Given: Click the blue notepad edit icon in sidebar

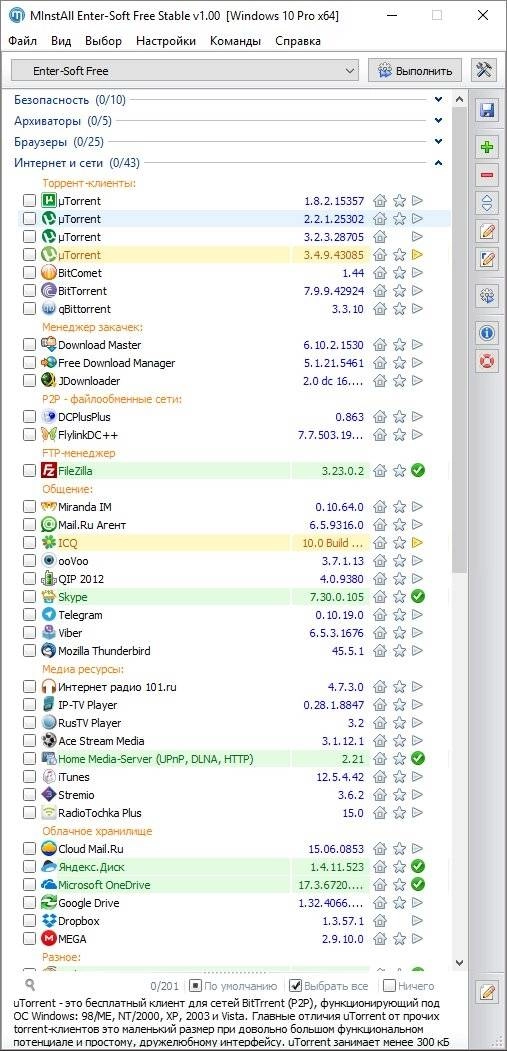Looking at the screenshot, I should [x=487, y=259].
